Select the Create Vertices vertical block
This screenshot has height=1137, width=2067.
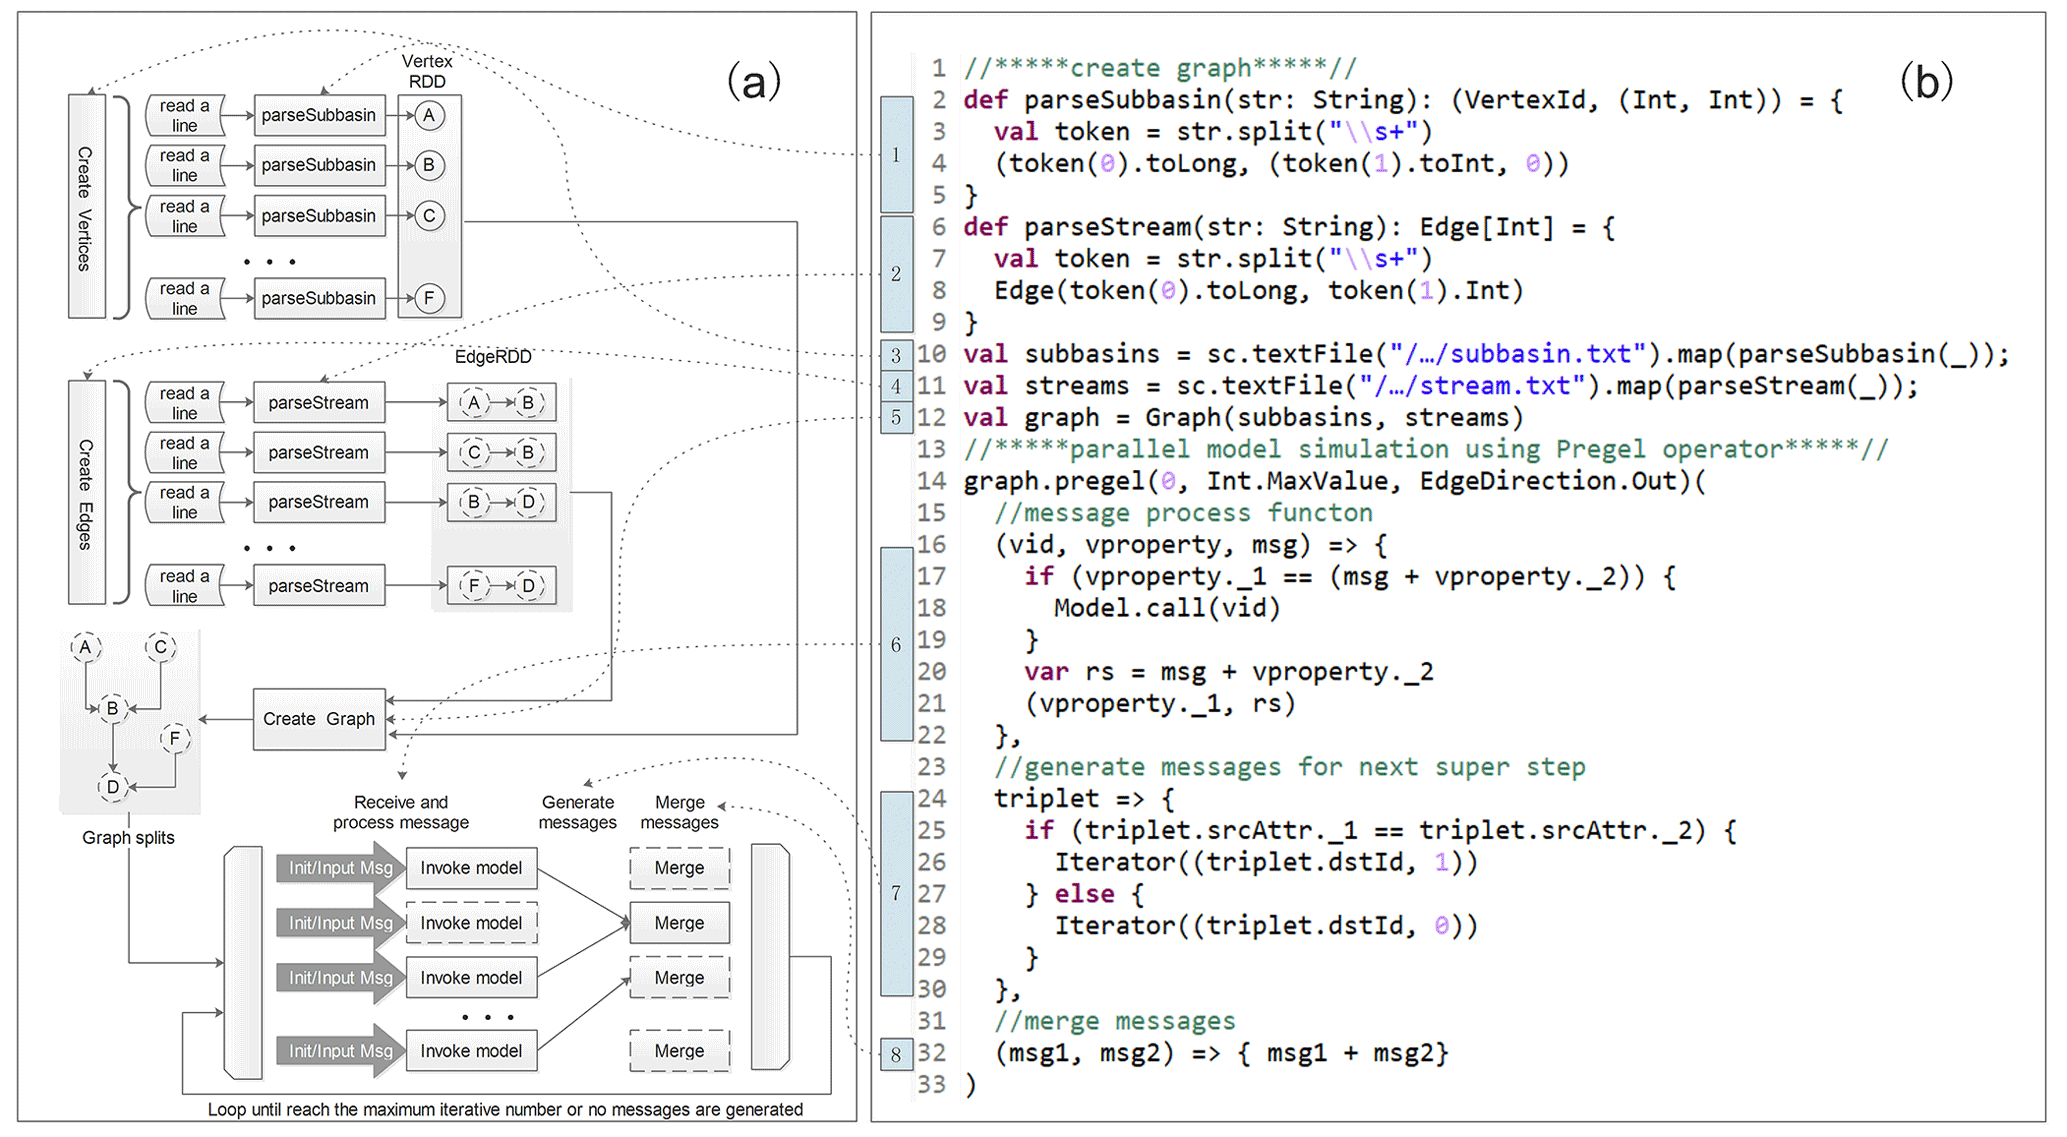[x=86, y=207]
